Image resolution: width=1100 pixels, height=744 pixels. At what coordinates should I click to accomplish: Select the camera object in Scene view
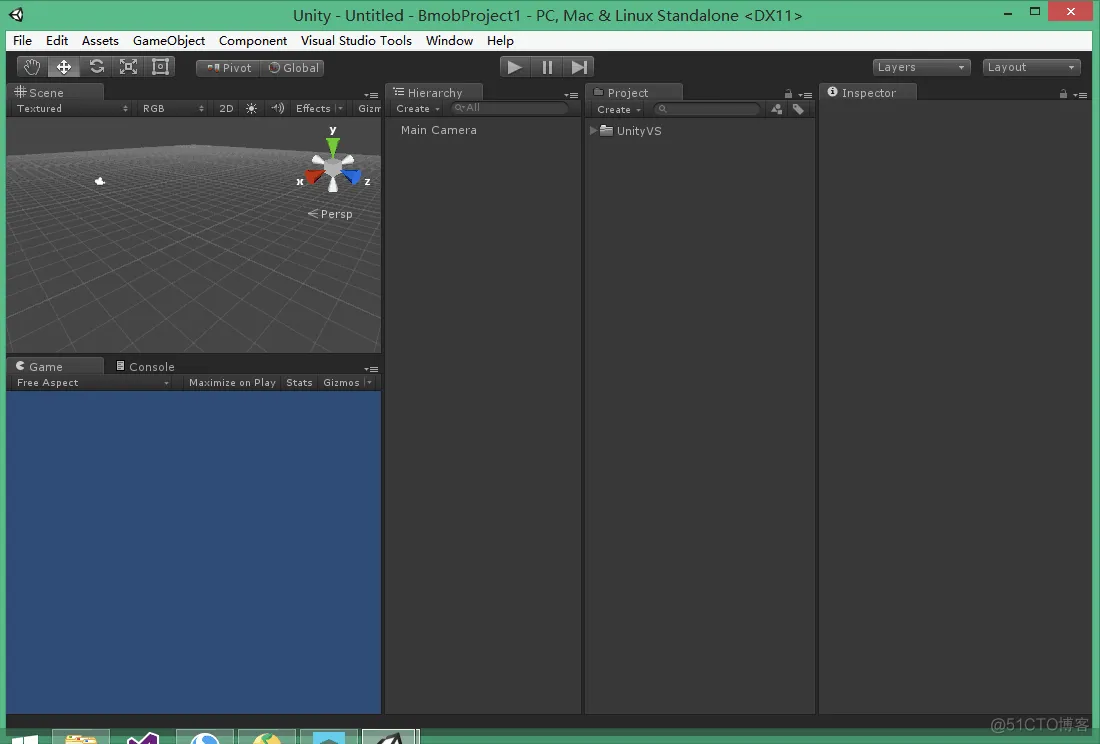100,181
